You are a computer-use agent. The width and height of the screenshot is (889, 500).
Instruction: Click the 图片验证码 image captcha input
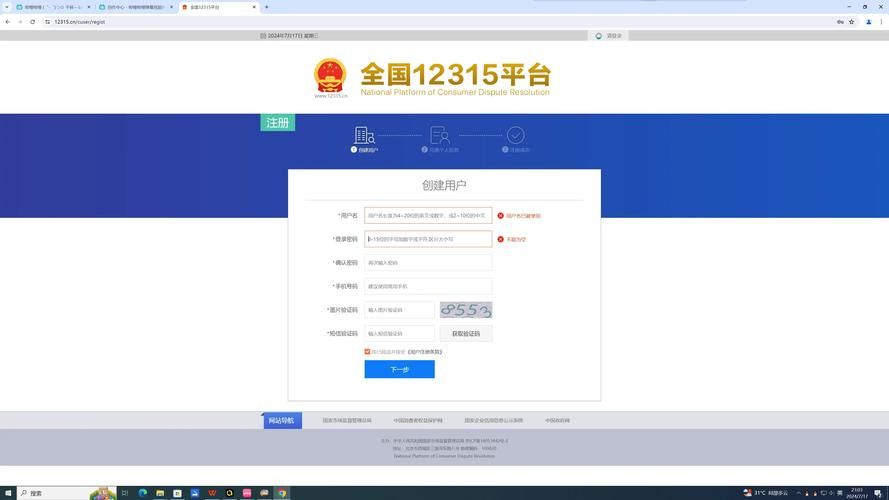point(399,310)
